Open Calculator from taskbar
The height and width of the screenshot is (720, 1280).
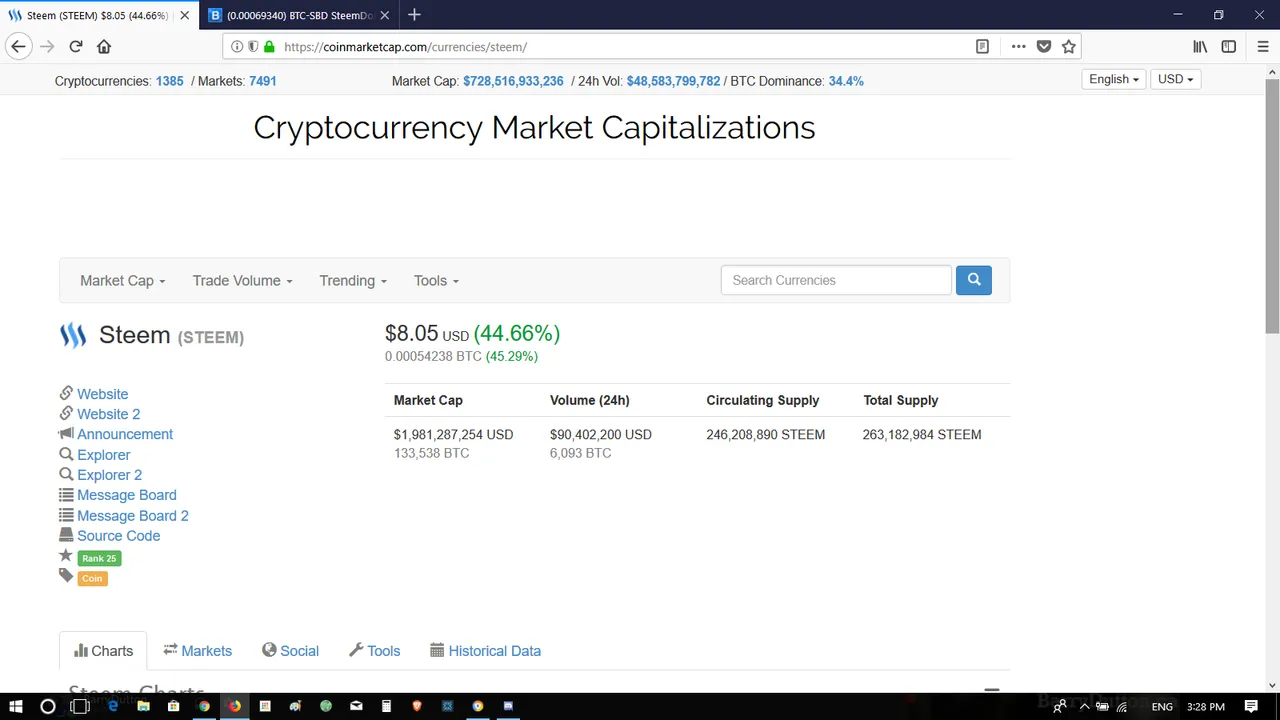pos(386,706)
